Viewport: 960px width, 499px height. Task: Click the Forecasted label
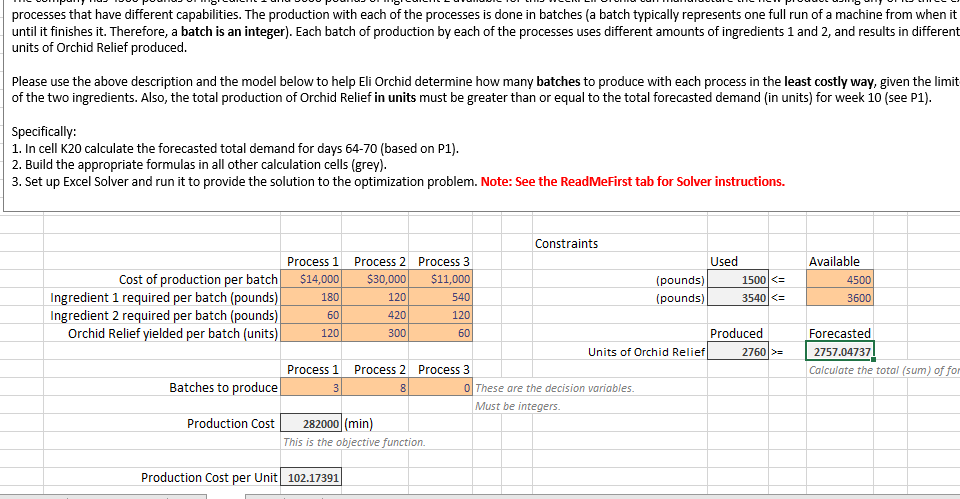839,334
